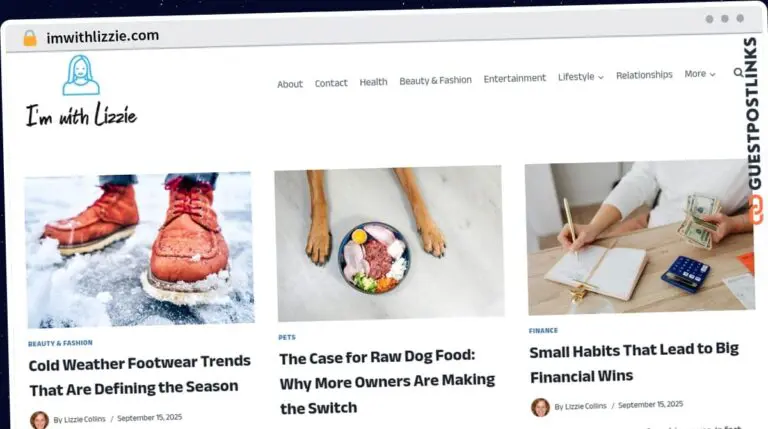Expand the More dropdown menu
This screenshot has width=768, height=429.
click(x=699, y=74)
